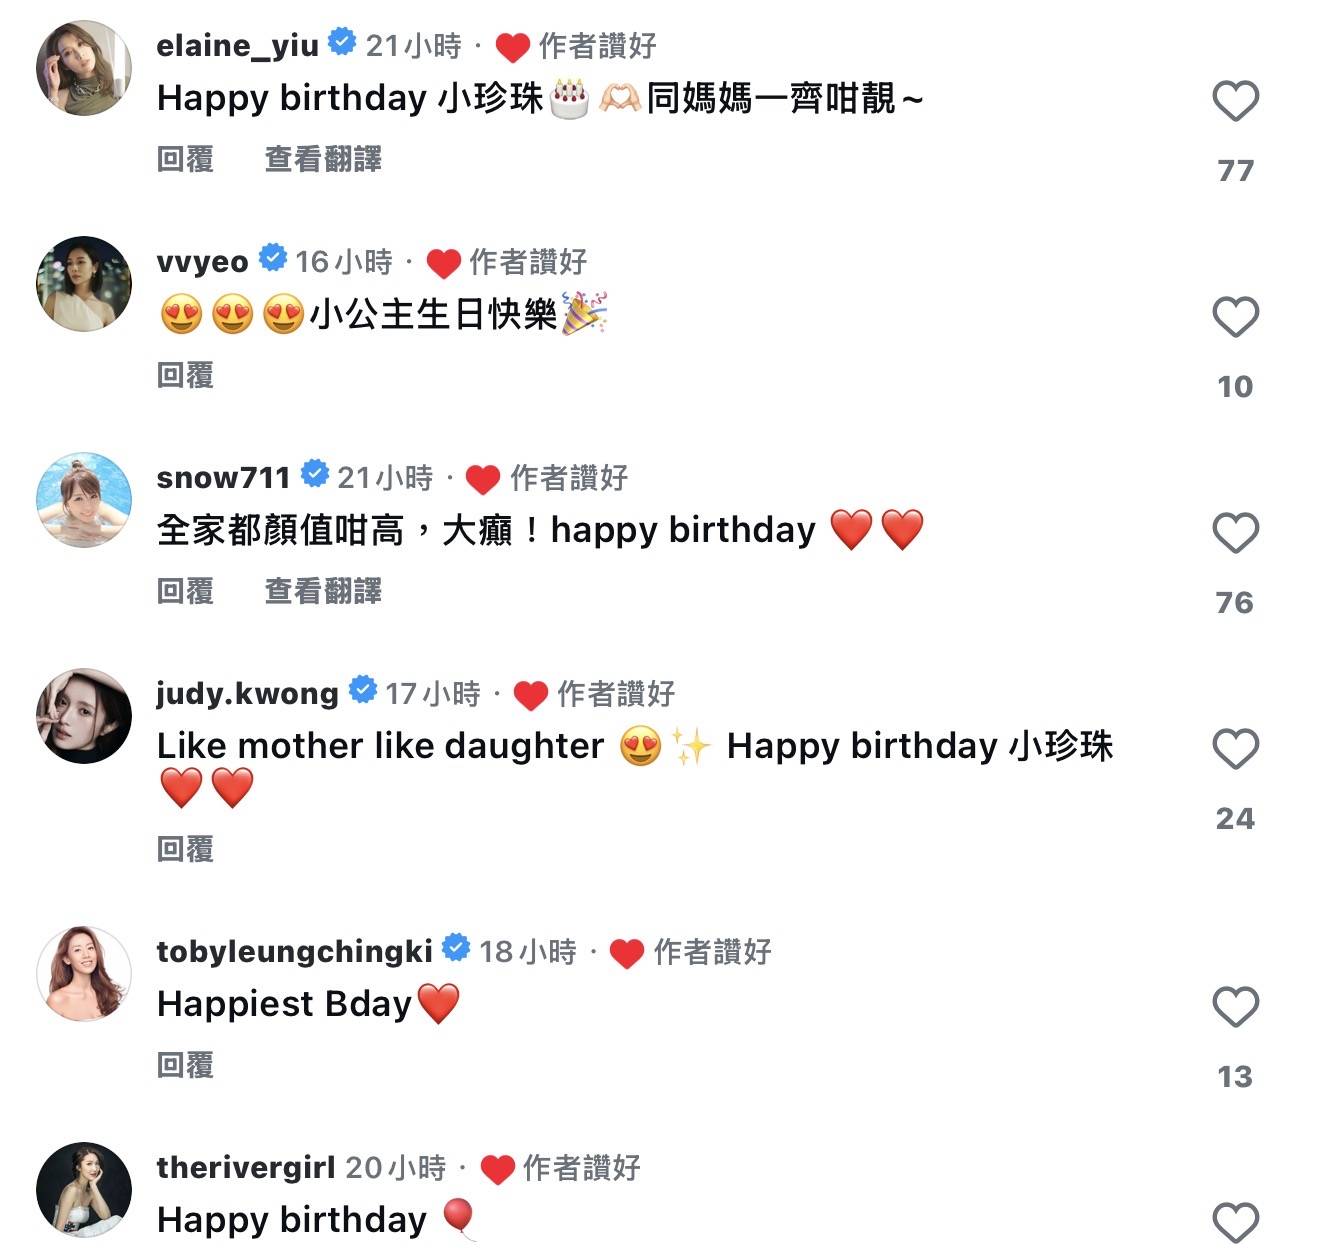Reply to elaine_yiu's comment
Viewport: 1320px width, 1257px height.
point(185,159)
